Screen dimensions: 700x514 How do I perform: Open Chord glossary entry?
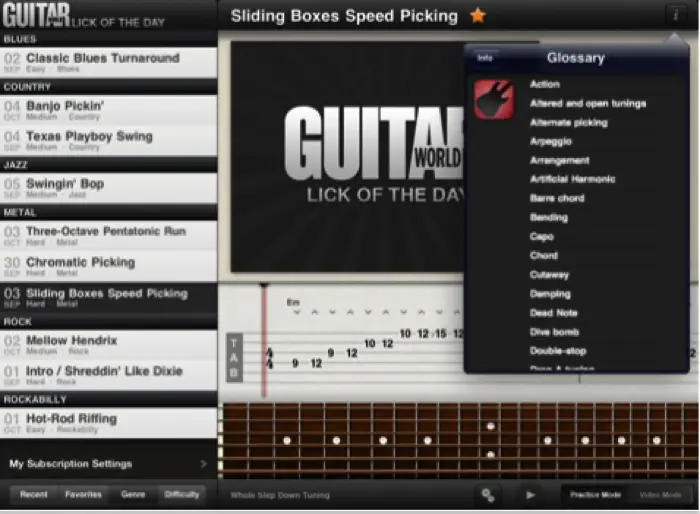[x=544, y=255]
